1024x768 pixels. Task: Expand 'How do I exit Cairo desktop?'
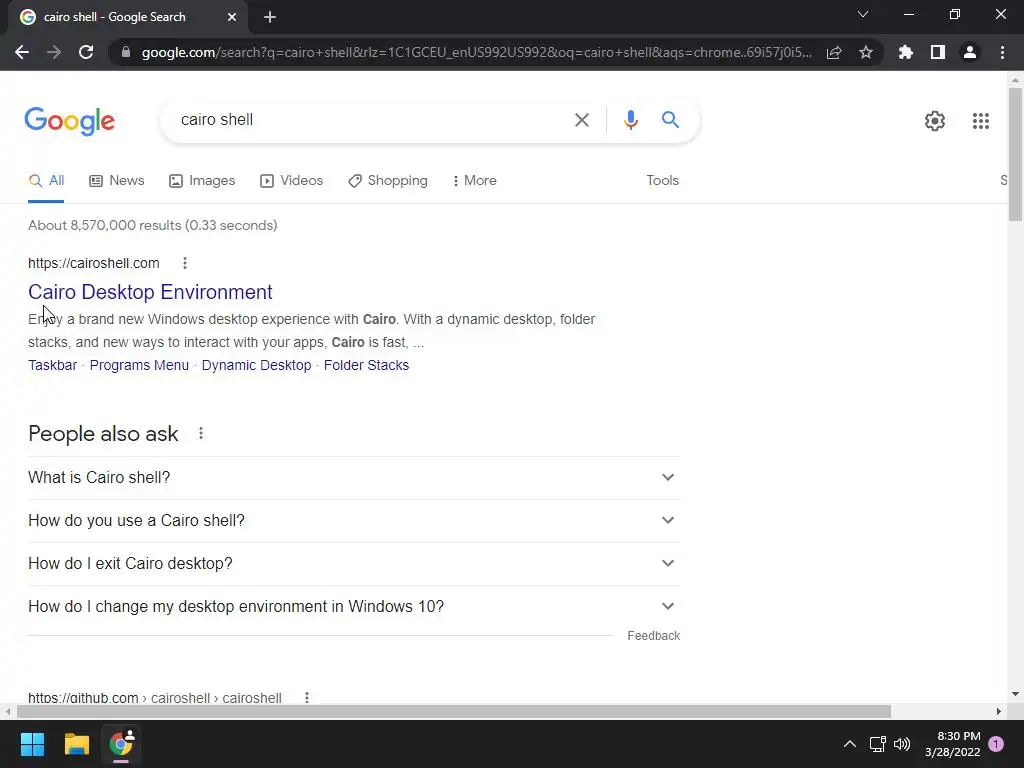point(353,564)
